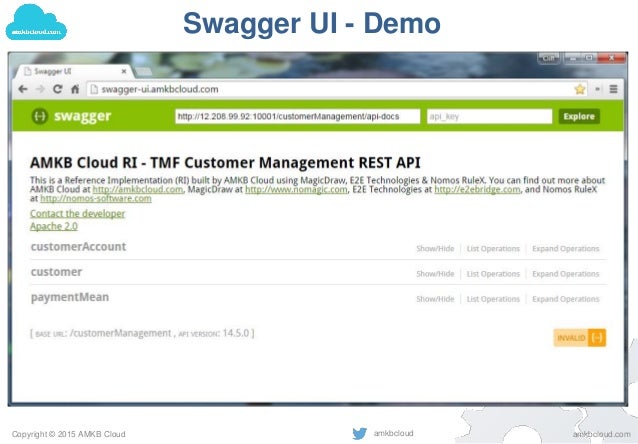Click the browser back arrow

pos(23,89)
